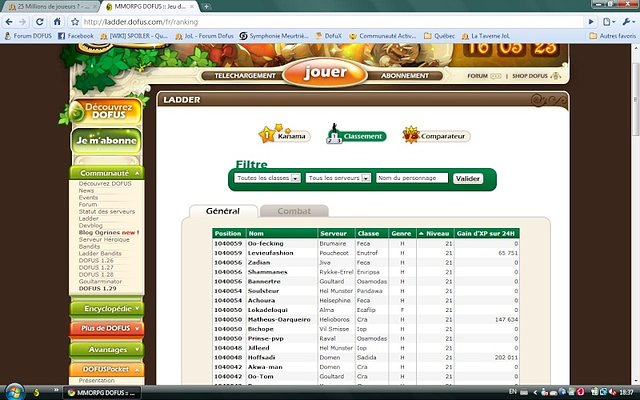
Task: Collapse the Communauté sidebar section
Action: pos(105,173)
